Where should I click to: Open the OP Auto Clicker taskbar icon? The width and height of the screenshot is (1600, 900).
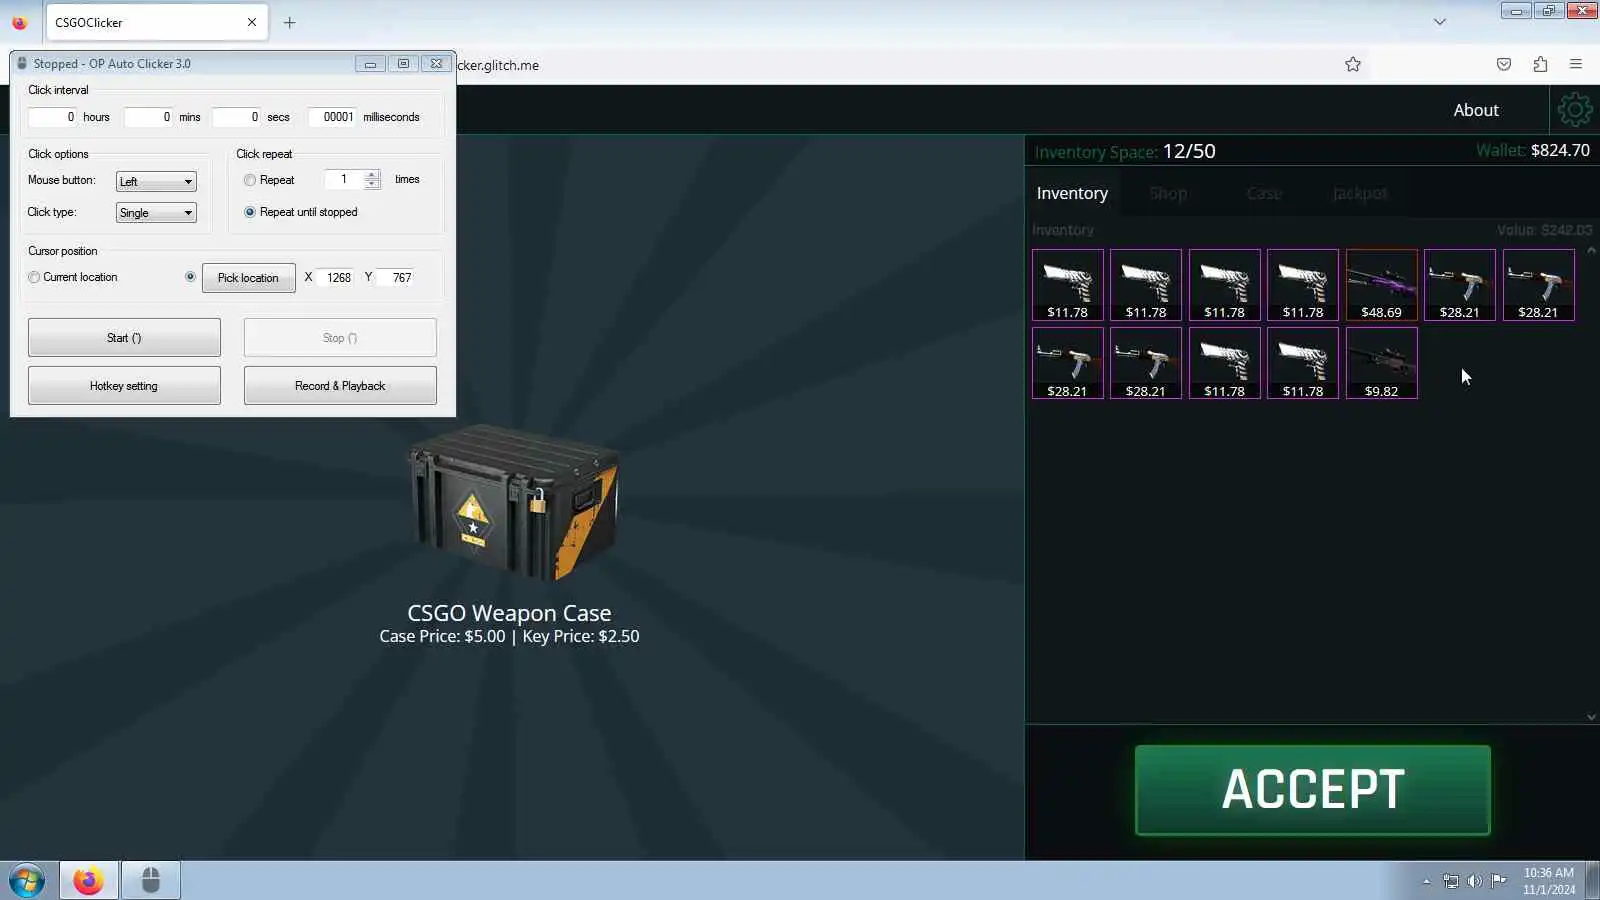point(151,881)
